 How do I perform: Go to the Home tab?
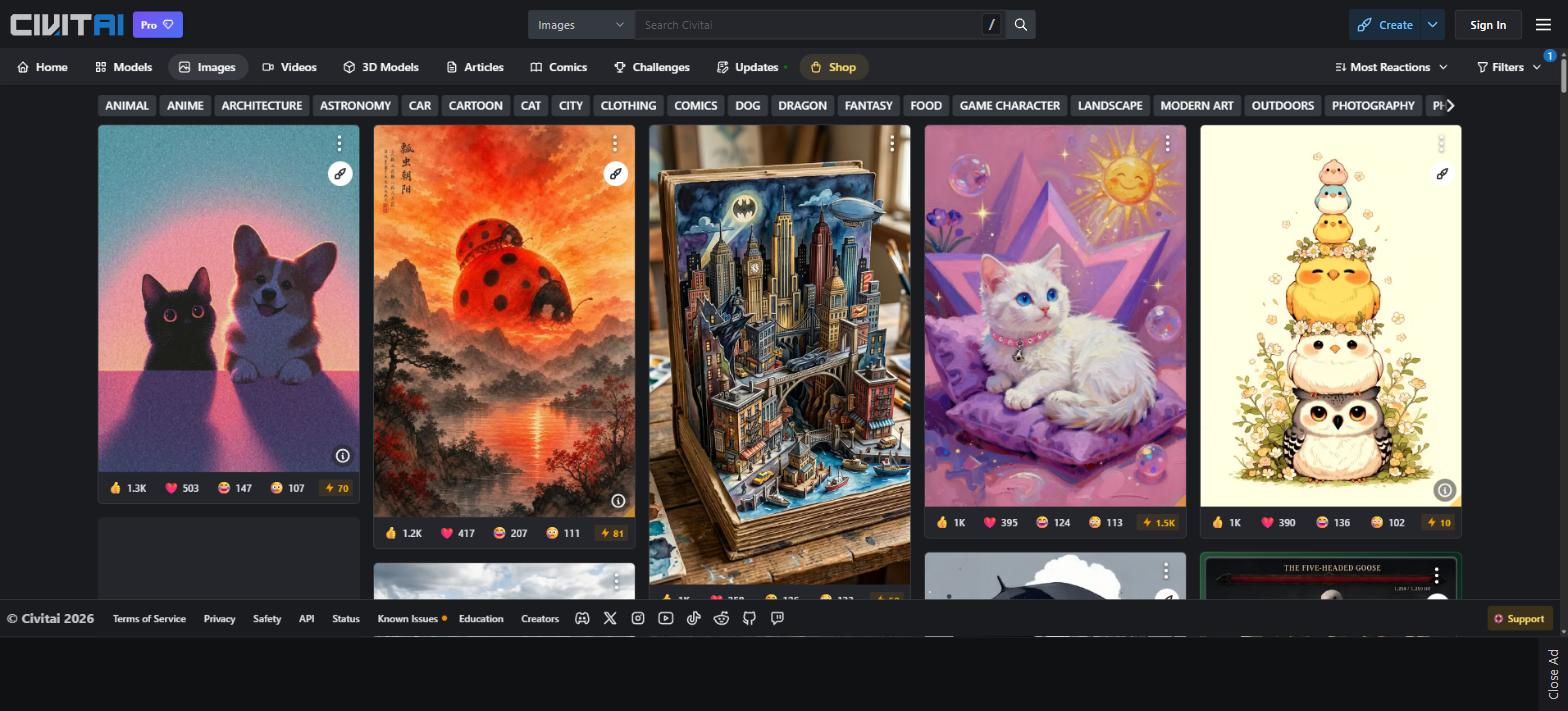42,67
